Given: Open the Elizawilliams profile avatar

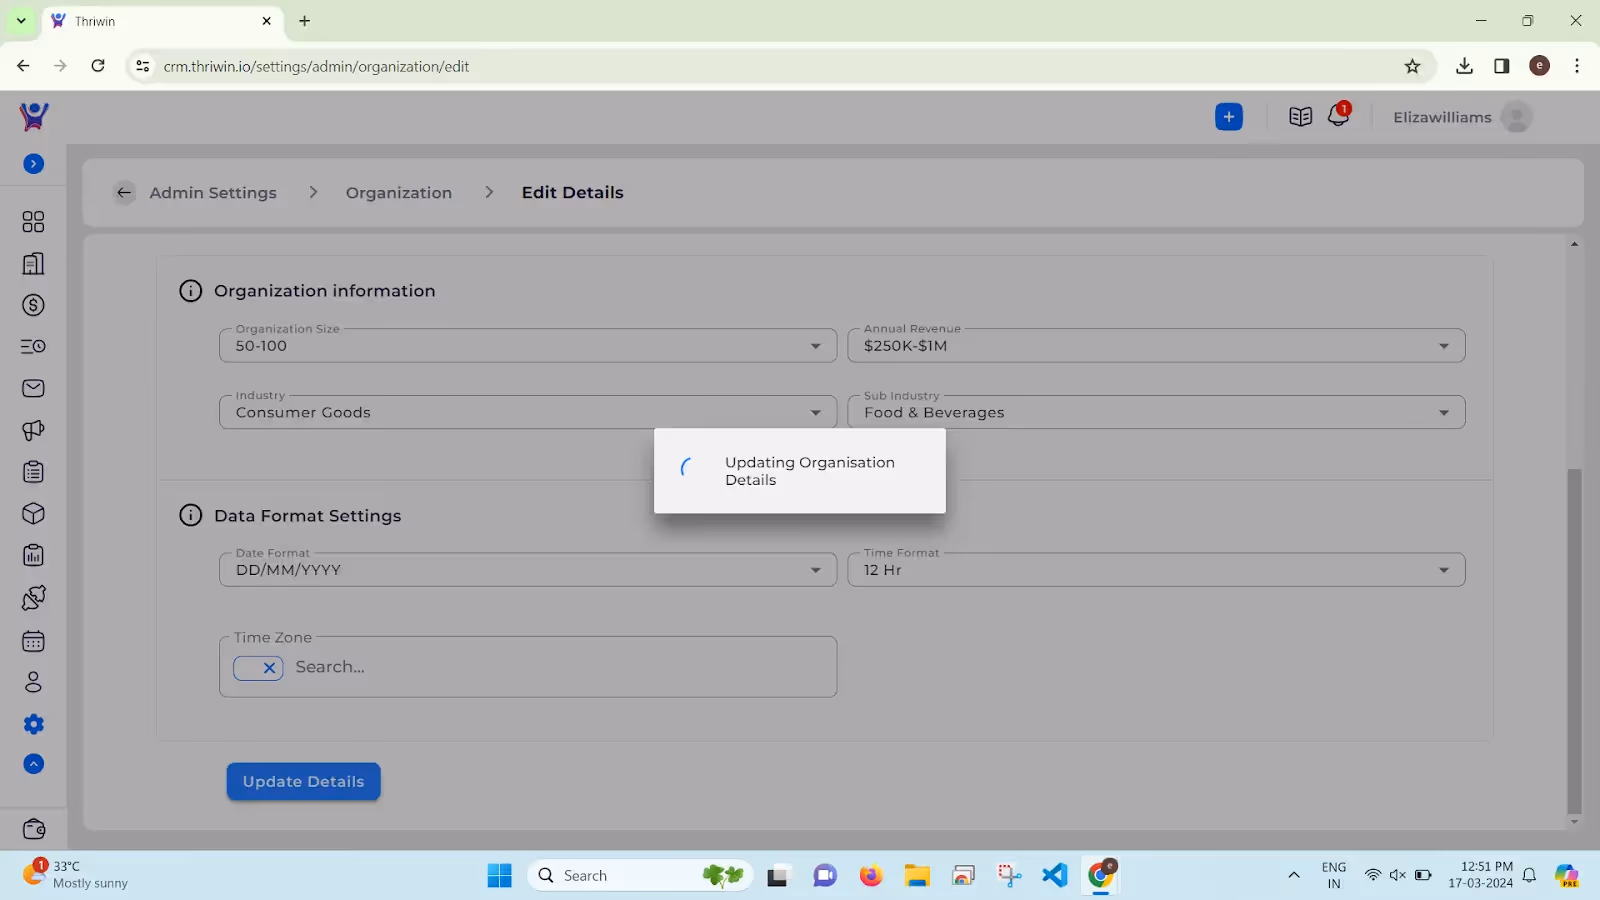Looking at the screenshot, I should [1516, 117].
